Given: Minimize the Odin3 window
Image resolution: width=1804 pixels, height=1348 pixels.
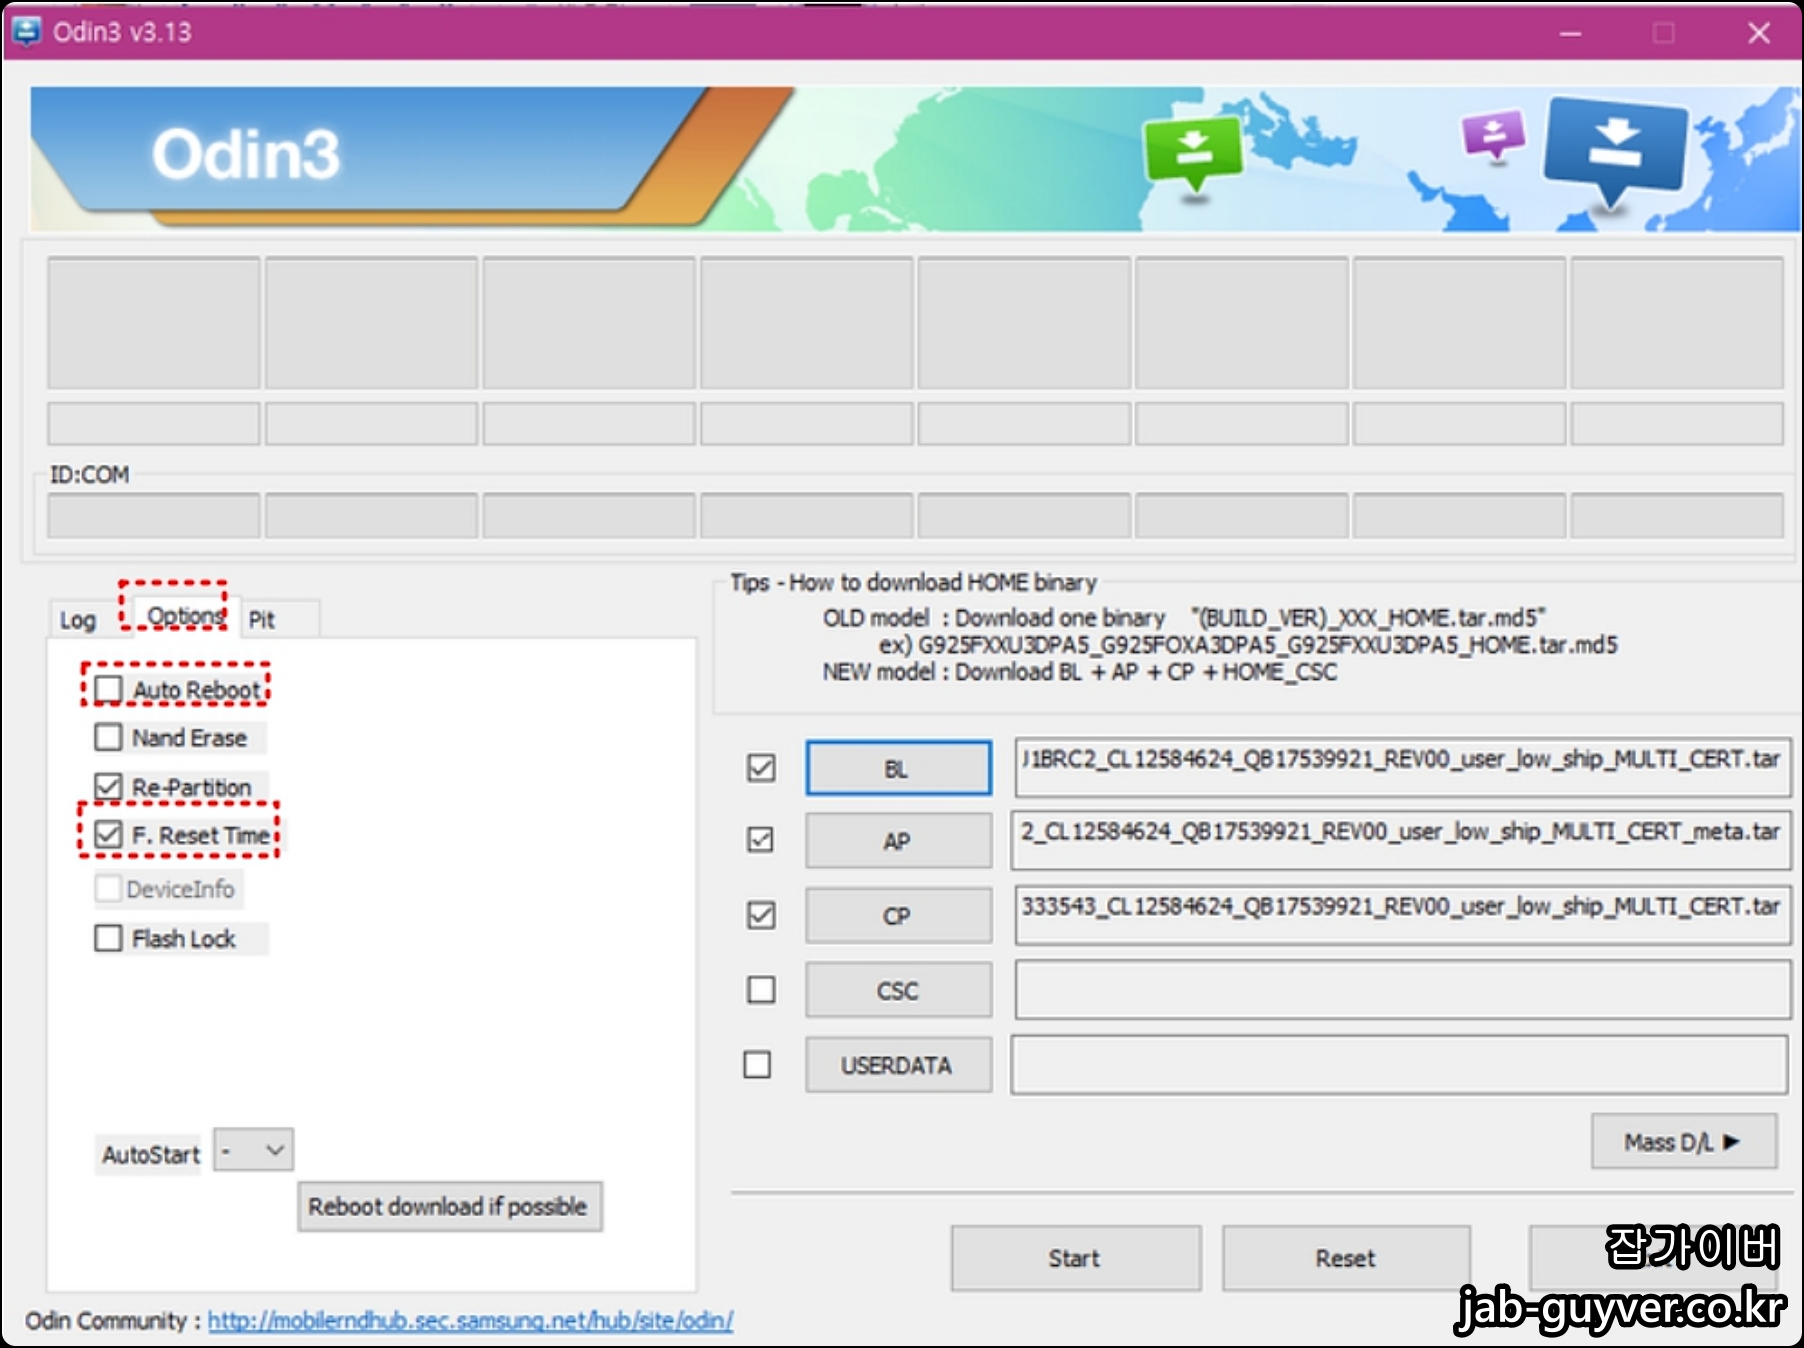Looking at the screenshot, I should [1571, 33].
